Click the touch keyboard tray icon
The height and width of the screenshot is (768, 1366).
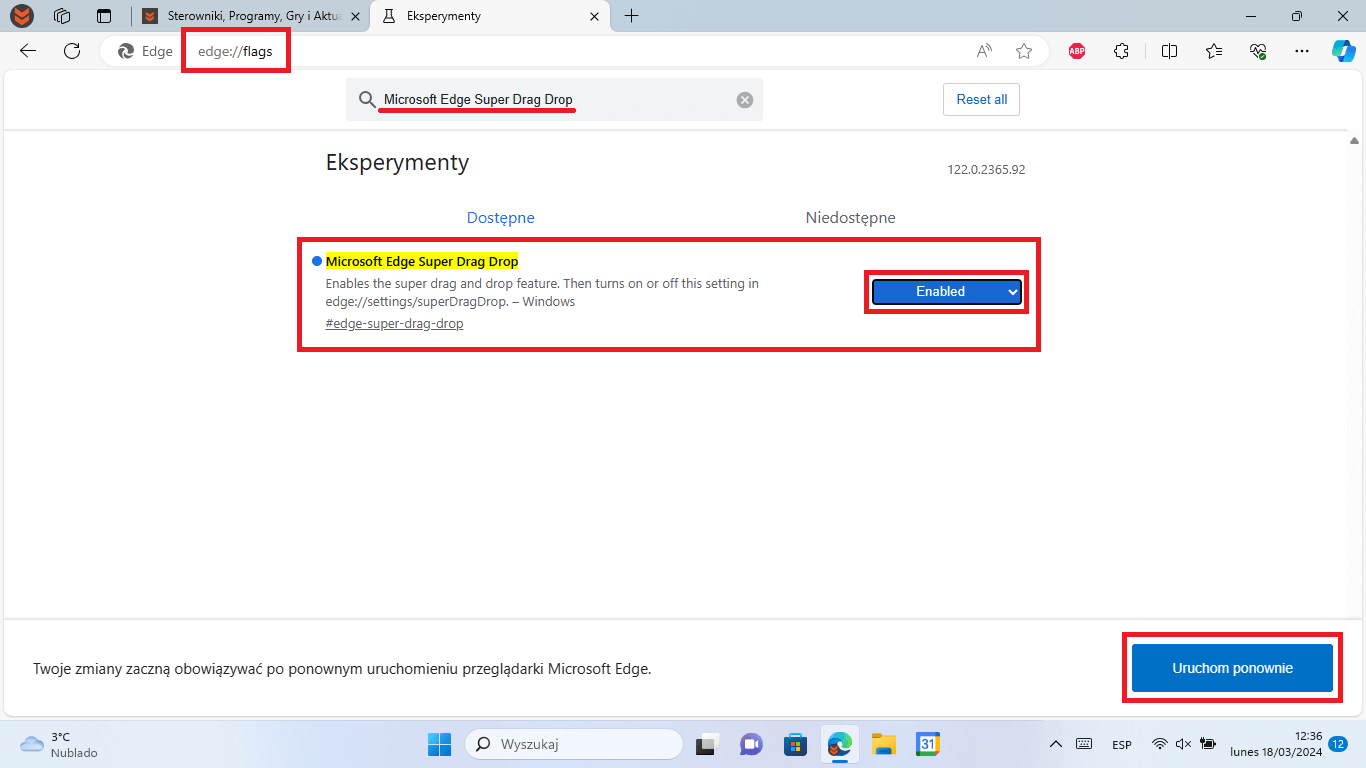click(x=1084, y=744)
